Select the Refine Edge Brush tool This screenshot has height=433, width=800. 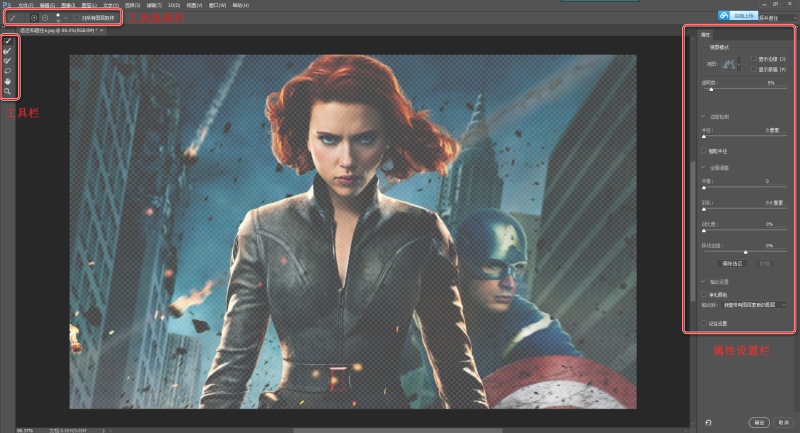[x=8, y=51]
